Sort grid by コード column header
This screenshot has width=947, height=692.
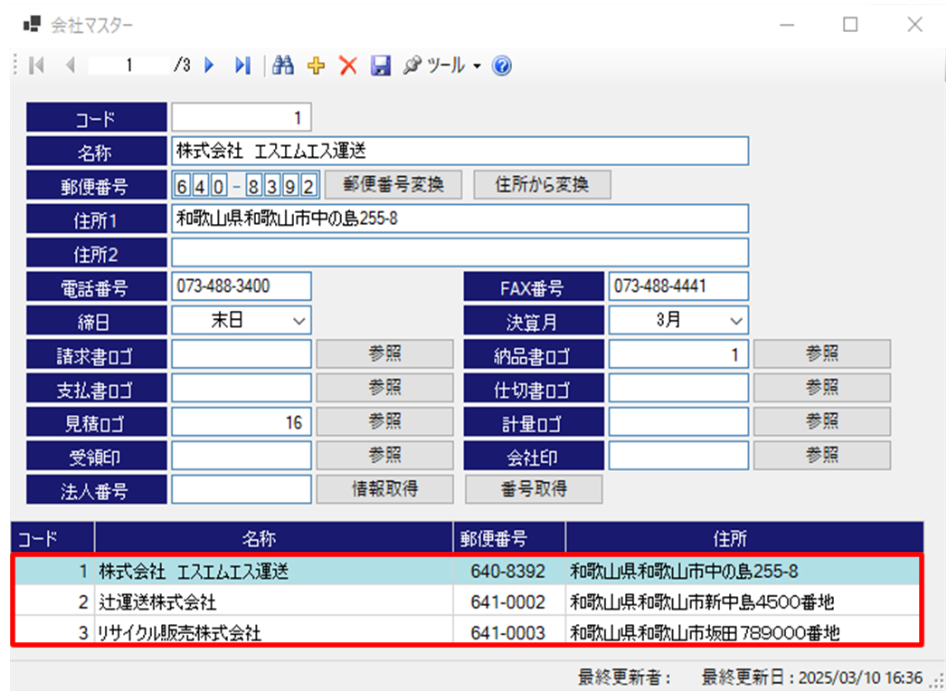pyautogui.click(x=53, y=537)
